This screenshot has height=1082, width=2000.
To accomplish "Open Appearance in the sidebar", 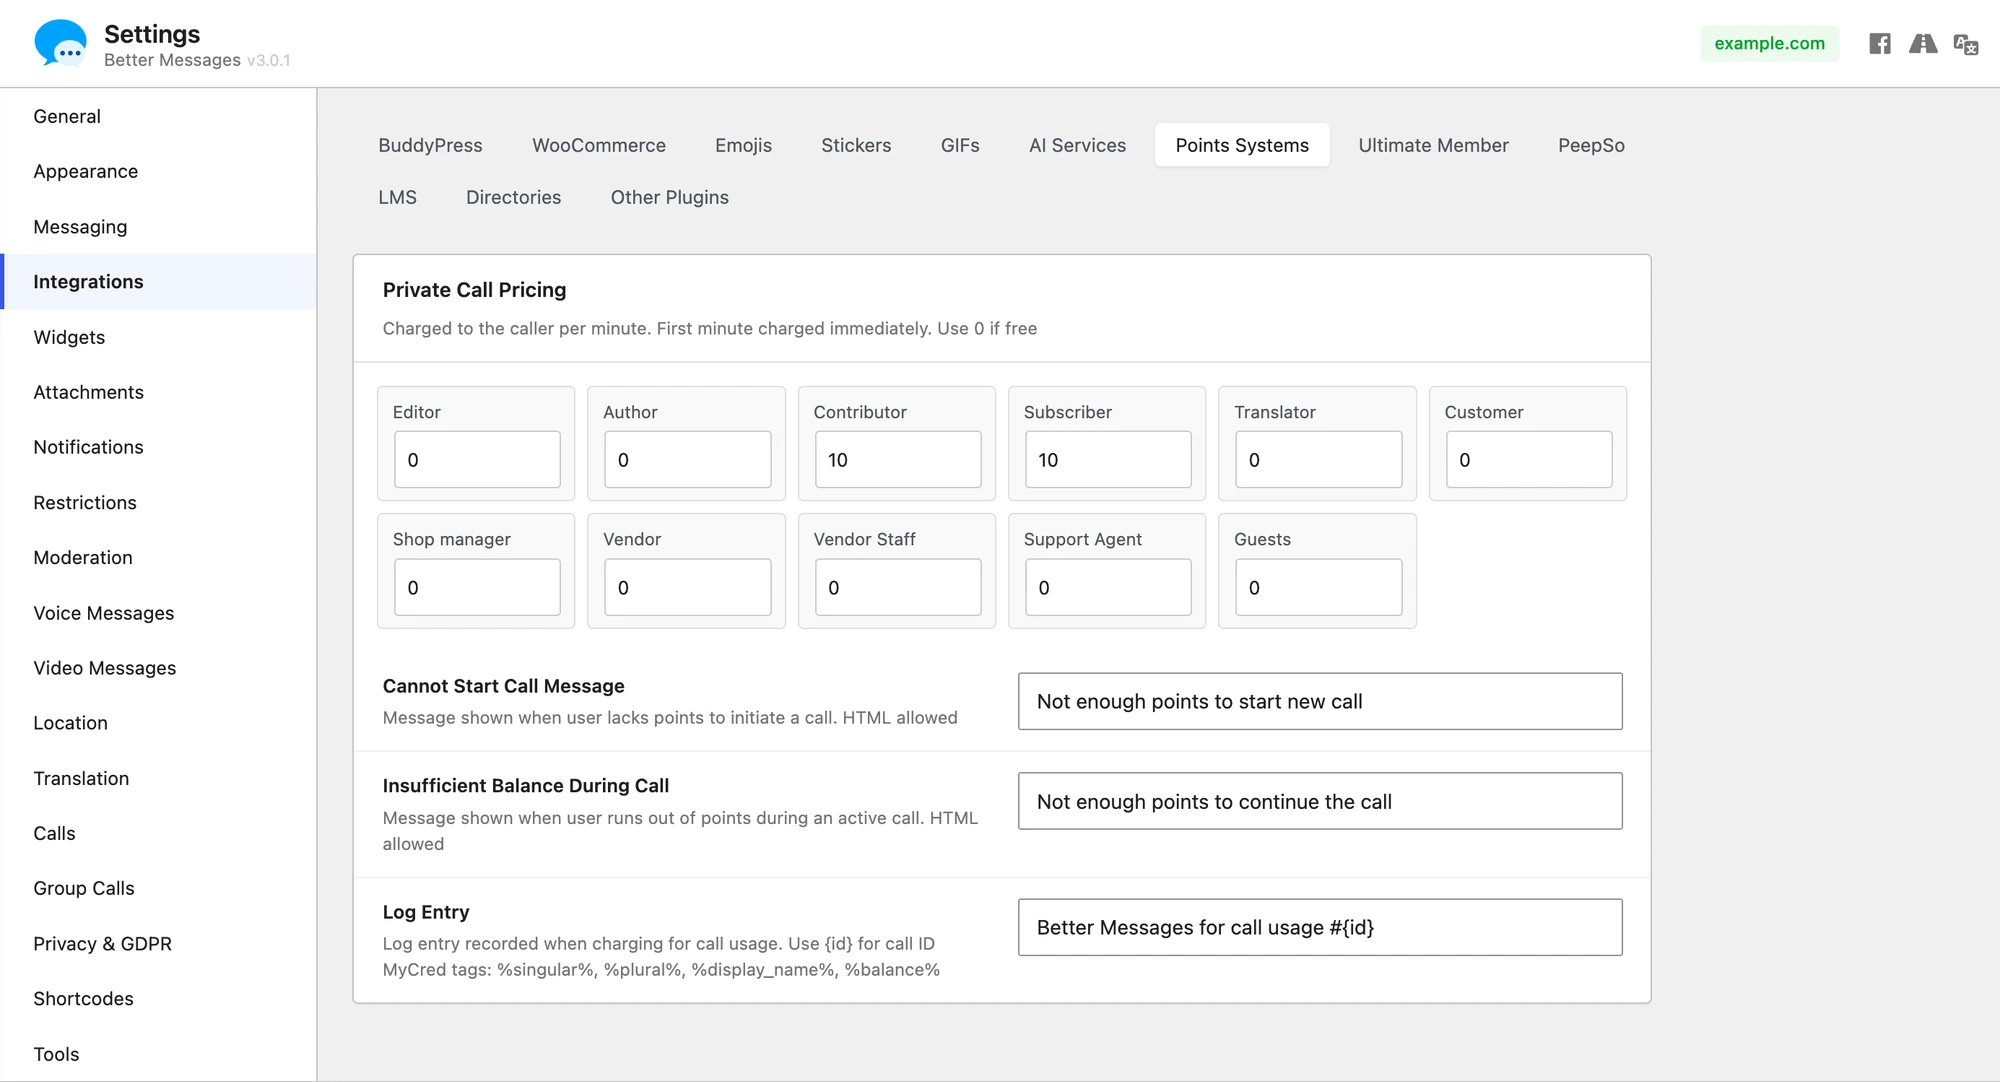I will (158, 171).
